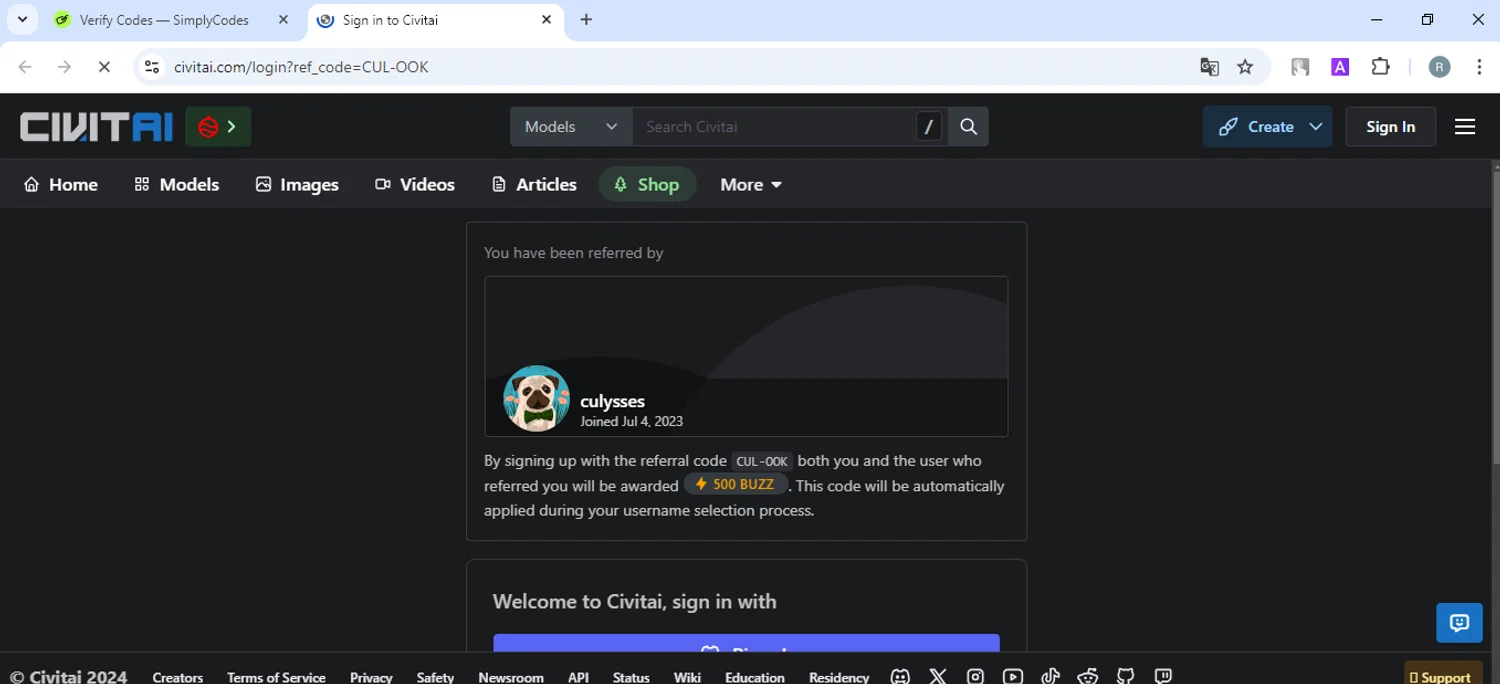The width and height of the screenshot is (1500, 684).
Task: Click the culysses username
Action: click(612, 401)
